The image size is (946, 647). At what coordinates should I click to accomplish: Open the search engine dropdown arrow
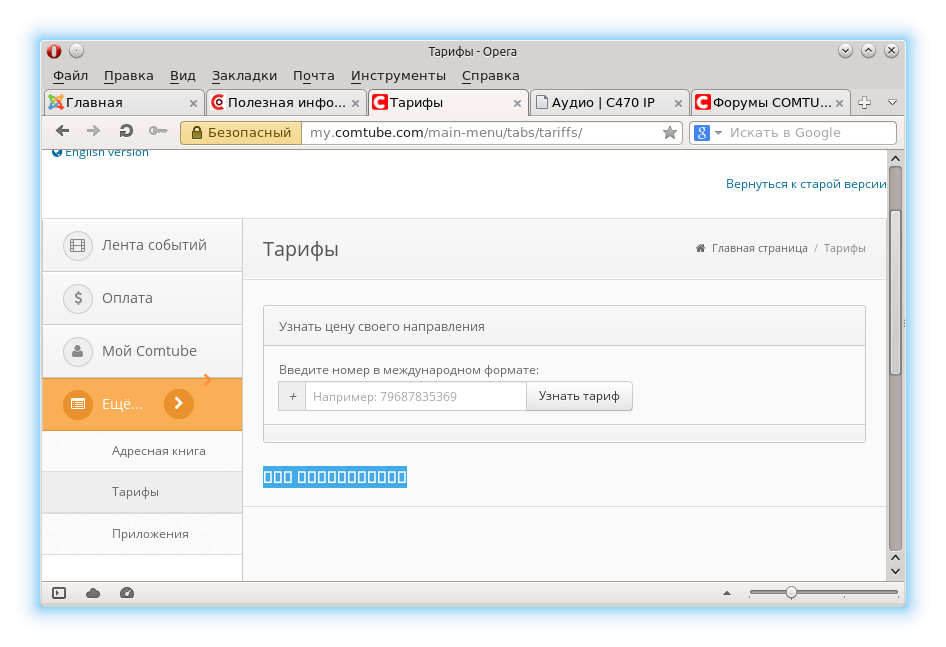coord(718,133)
